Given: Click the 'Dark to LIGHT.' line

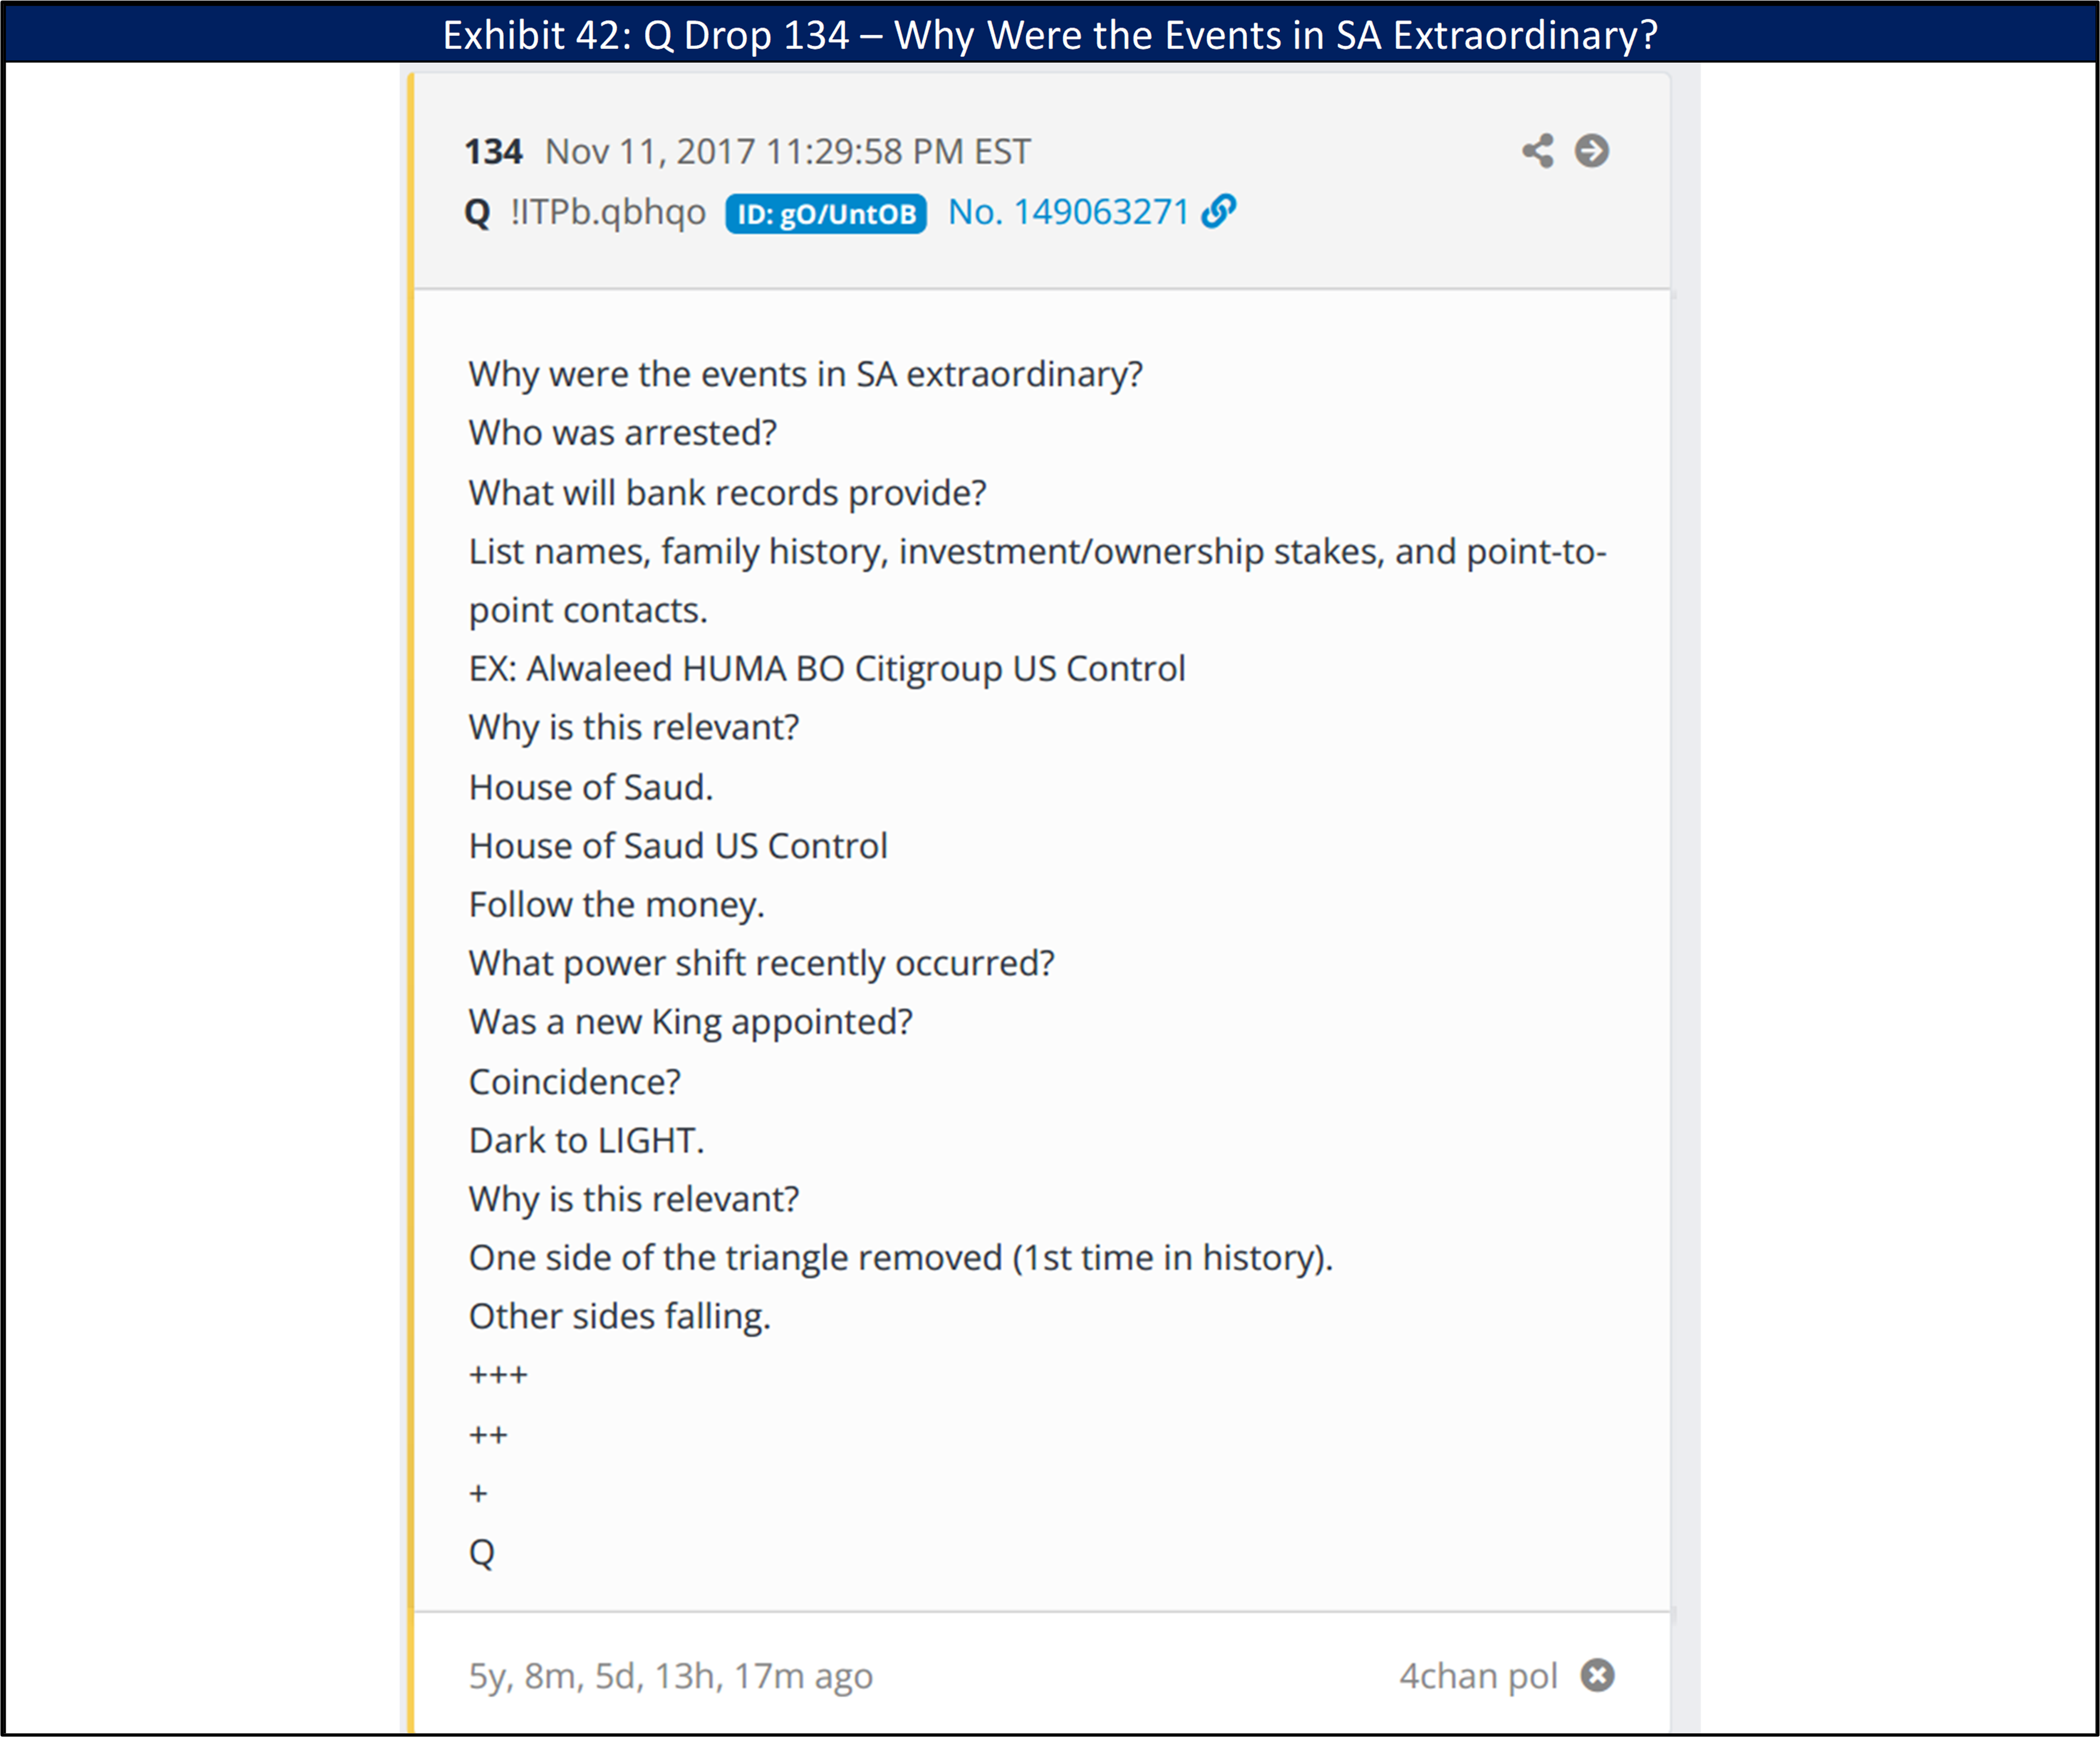Looking at the screenshot, I should pyautogui.click(x=586, y=1141).
